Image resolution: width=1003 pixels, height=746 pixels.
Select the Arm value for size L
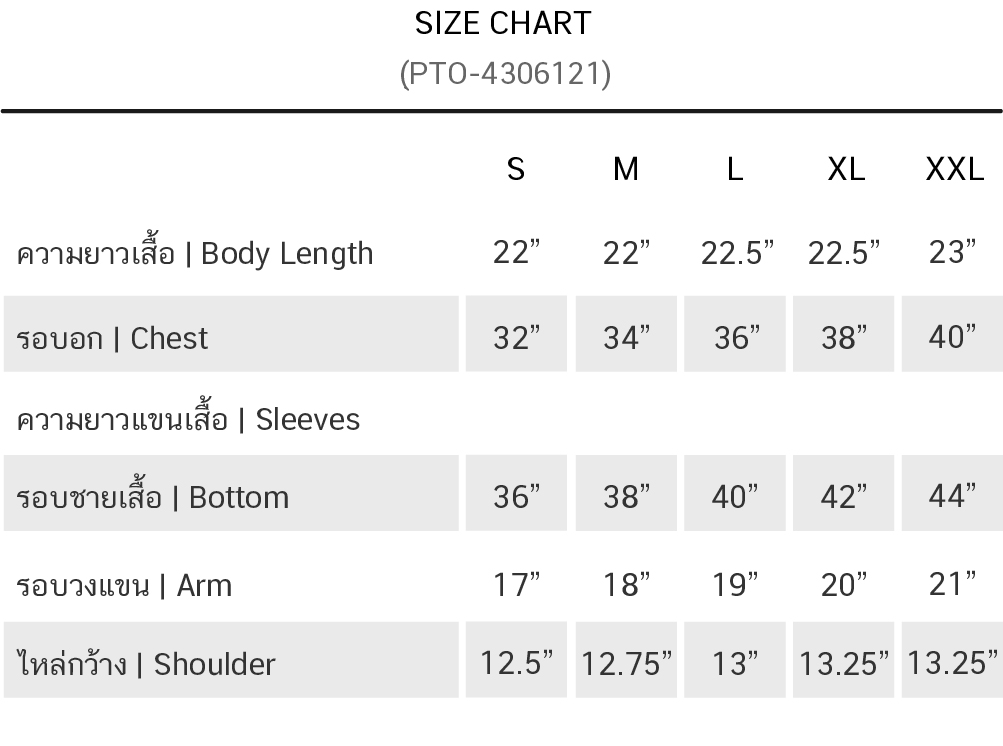pyautogui.click(x=735, y=584)
